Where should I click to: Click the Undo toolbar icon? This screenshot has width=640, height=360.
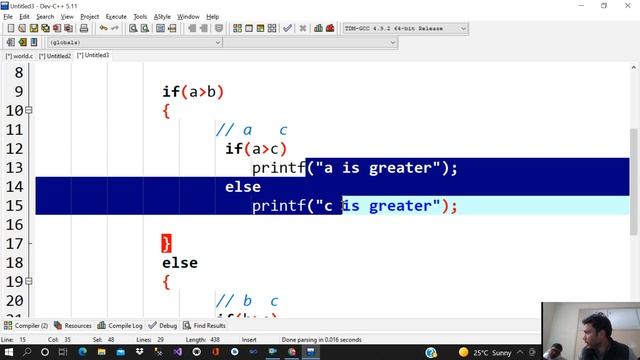tap(103, 28)
